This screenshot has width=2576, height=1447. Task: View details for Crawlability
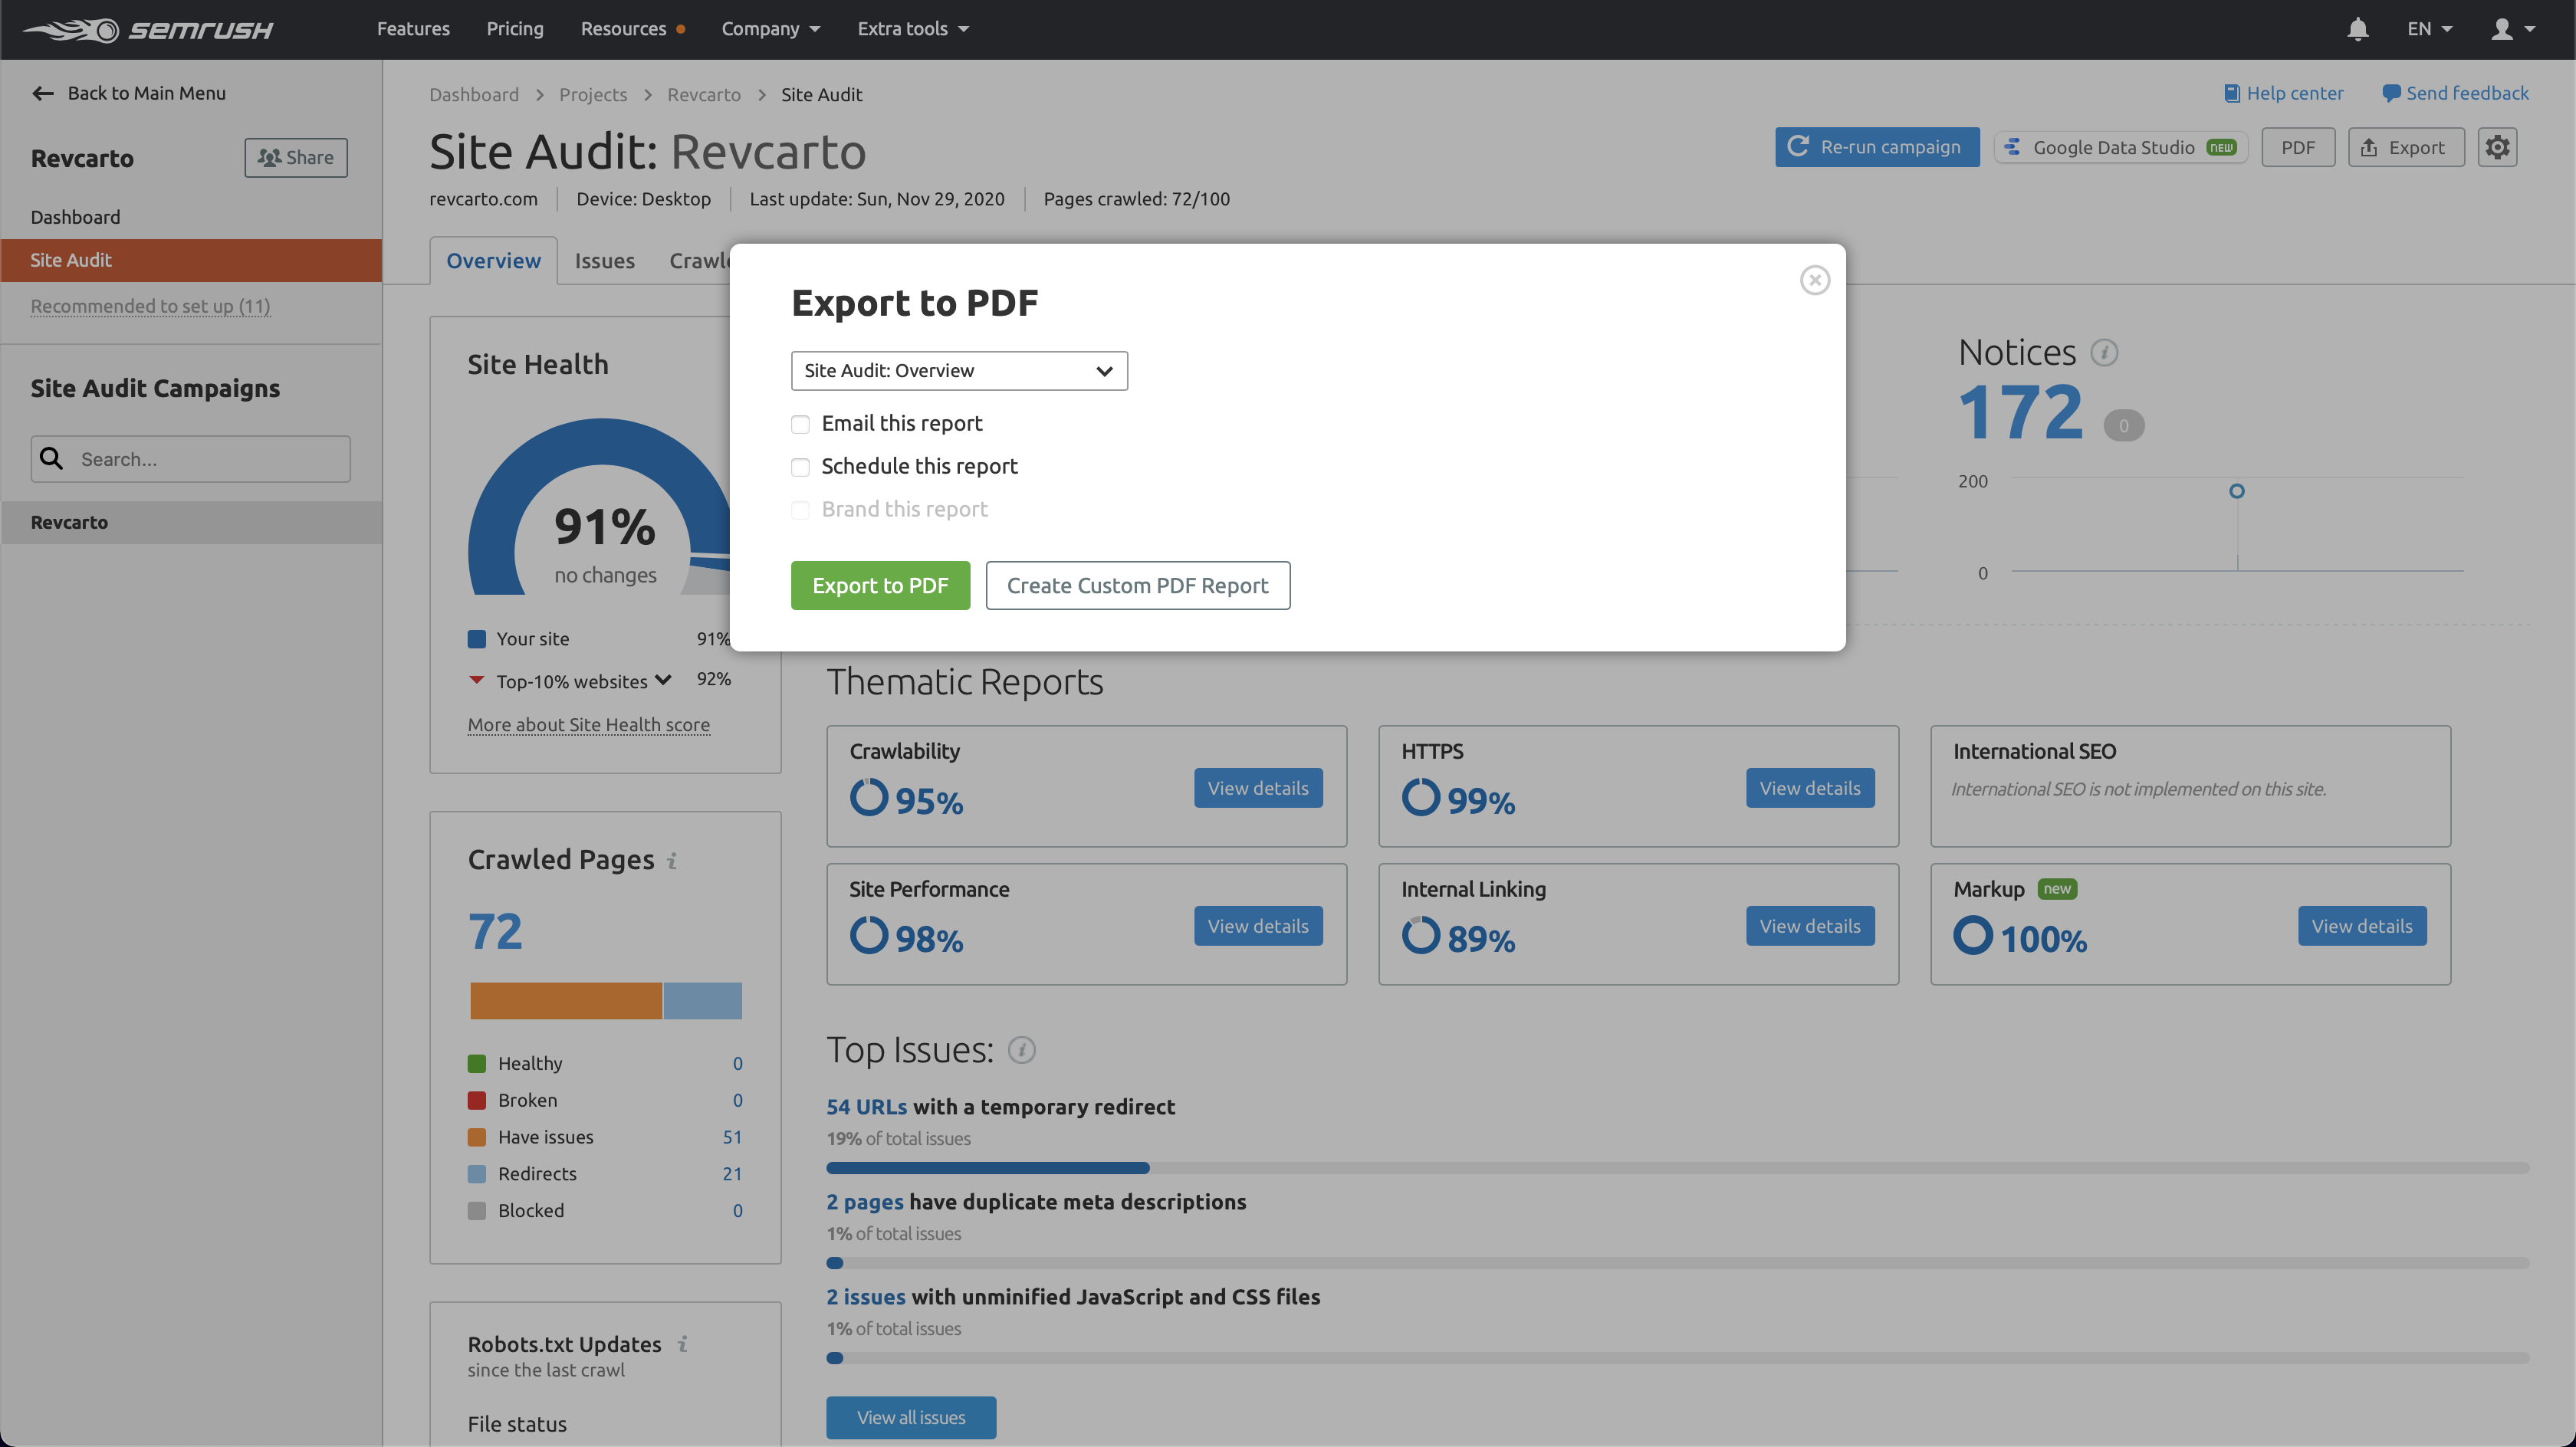pos(1258,788)
